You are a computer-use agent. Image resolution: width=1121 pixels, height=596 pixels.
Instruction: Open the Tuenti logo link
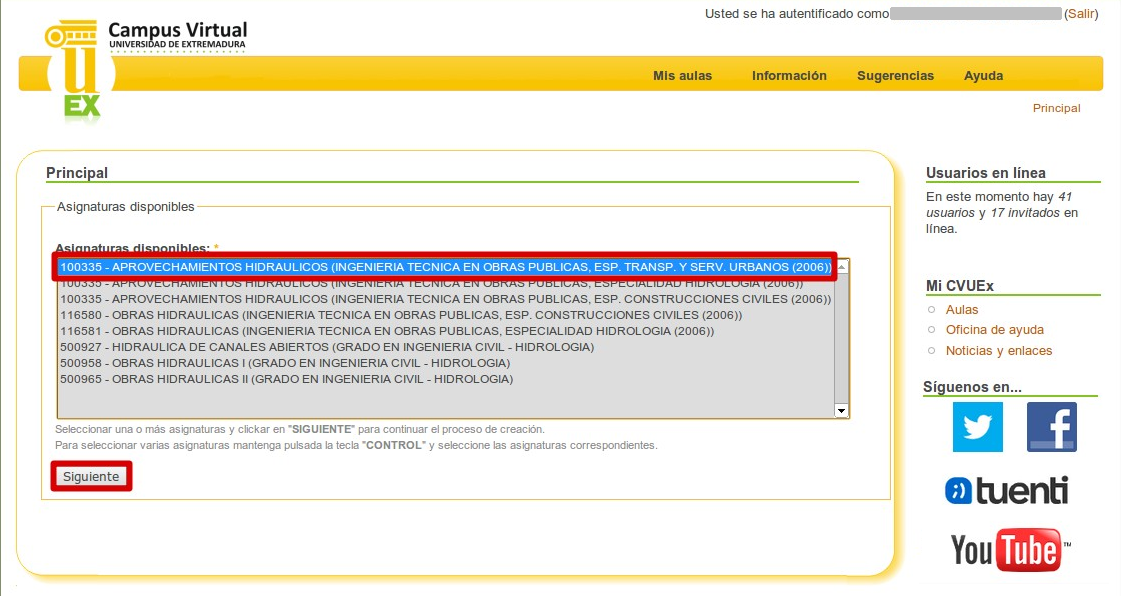pyautogui.click(x=1007, y=491)
